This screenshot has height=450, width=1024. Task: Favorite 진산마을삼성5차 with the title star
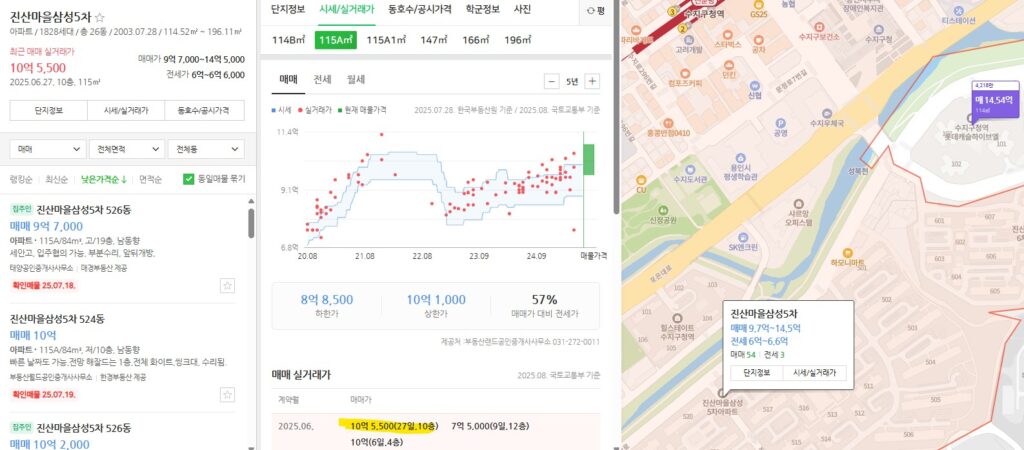pos(100,18)
